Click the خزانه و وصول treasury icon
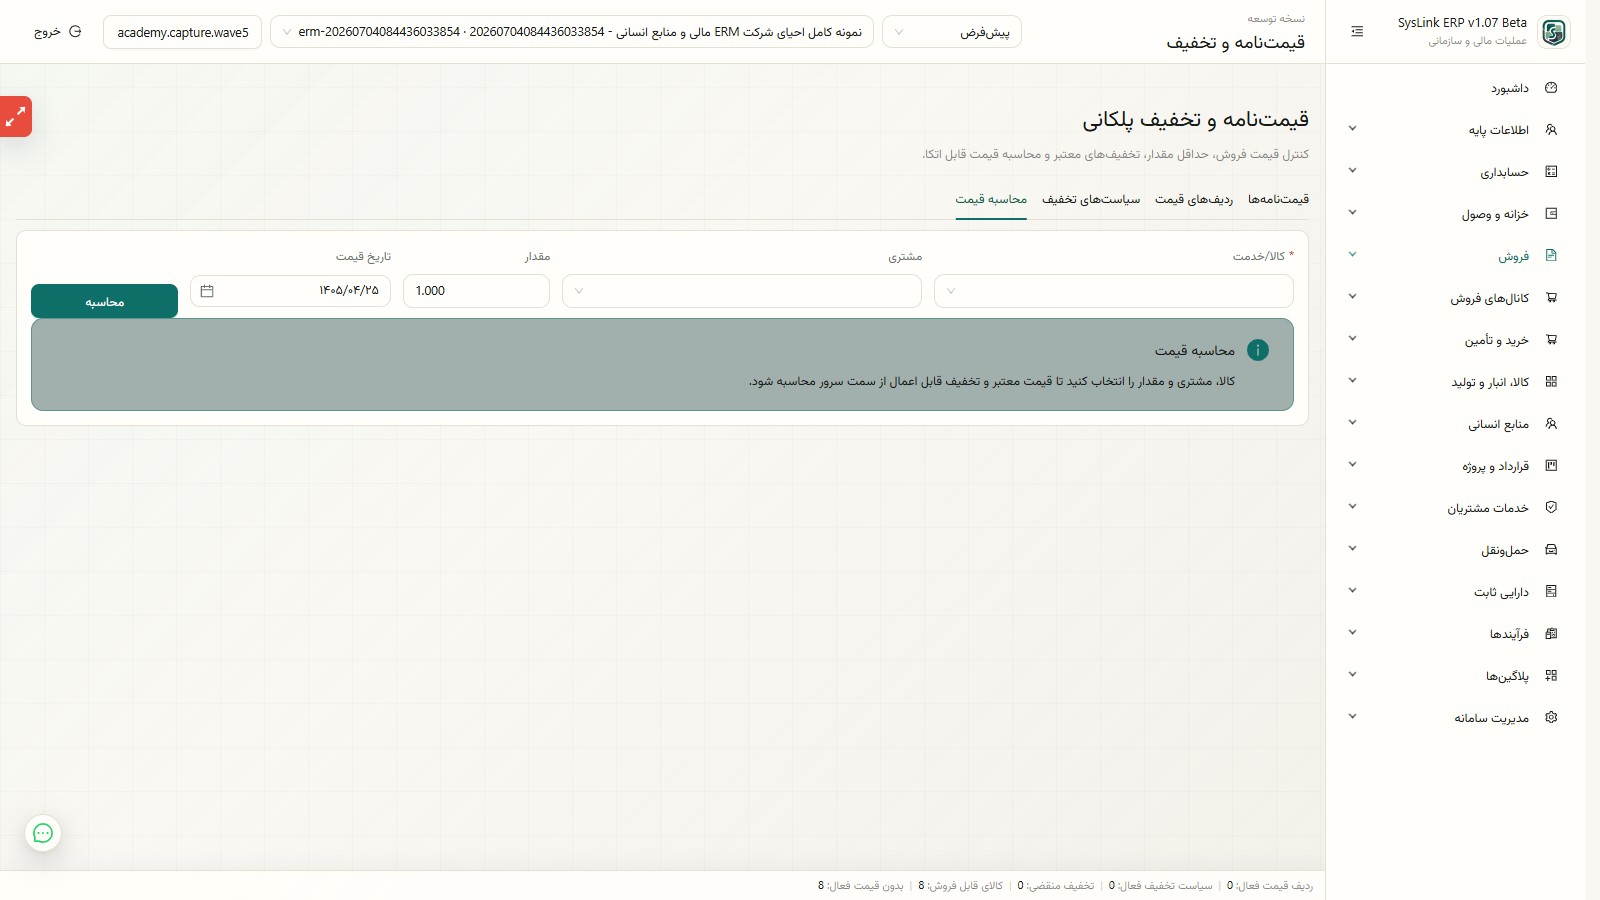This screenshot has height=900, width=1600. click(x=1551, y=214)
